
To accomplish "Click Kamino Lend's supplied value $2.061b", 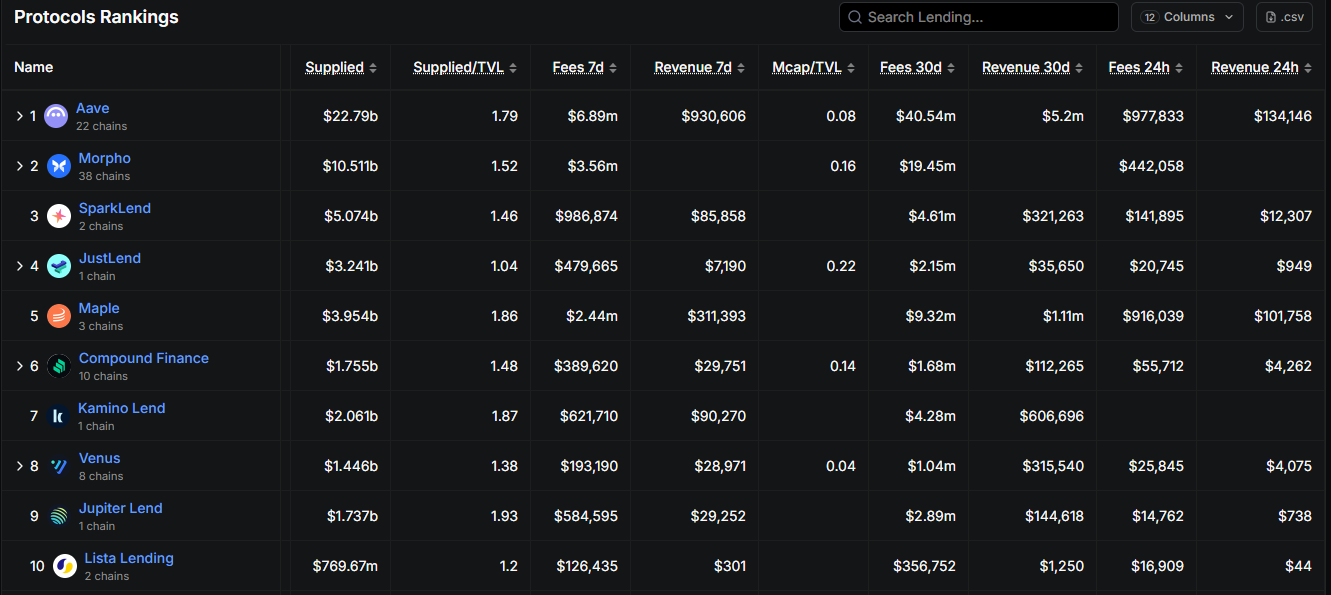I will [350, 416].
